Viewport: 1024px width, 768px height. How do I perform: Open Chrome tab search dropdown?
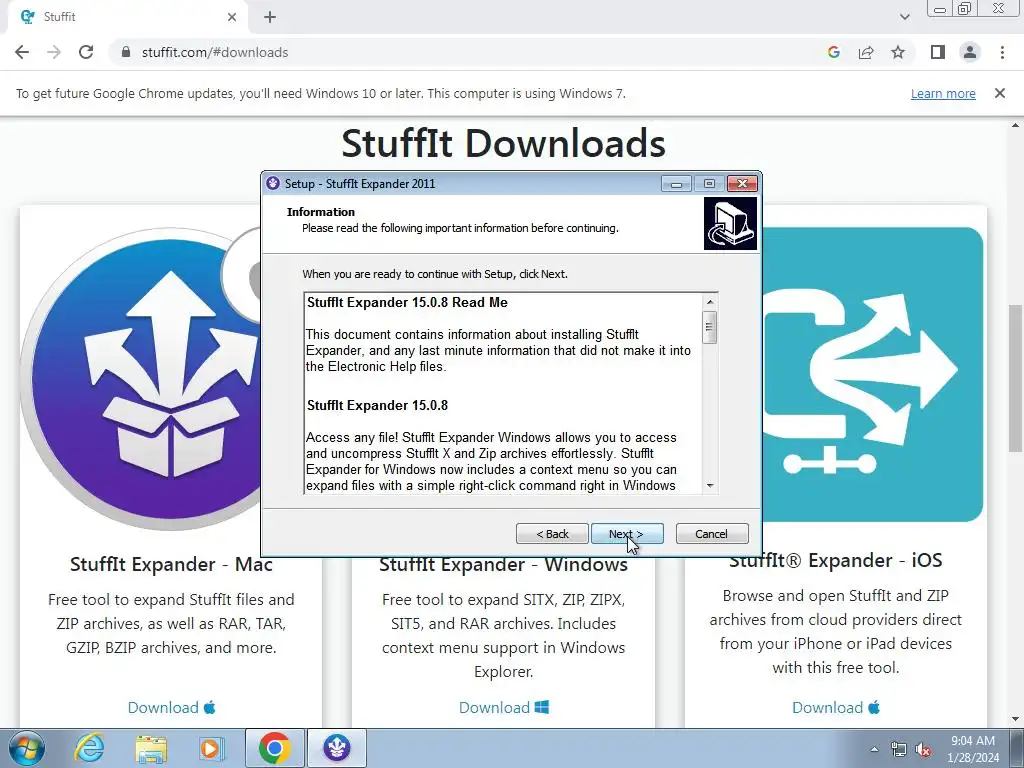coord(904,17)
